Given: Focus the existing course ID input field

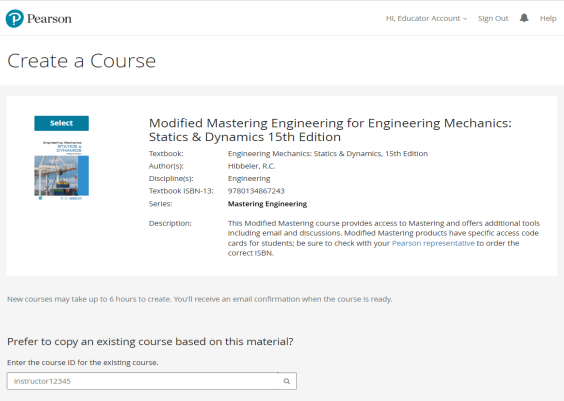Looking at the screenshot, I should [151, 381].
